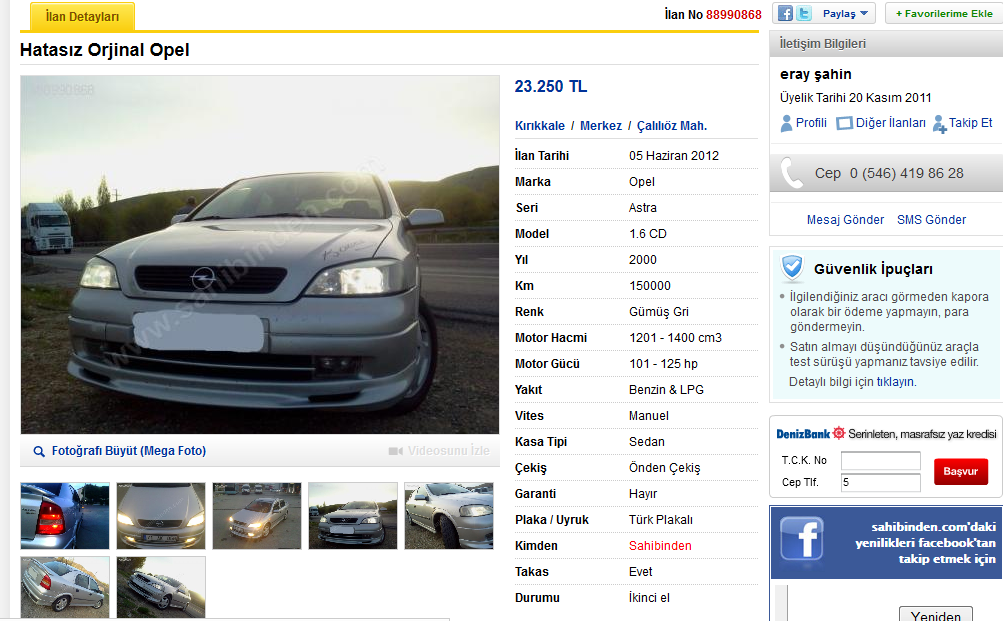This screenshot has width=1003, height=621.
Task: Click the İlan Tarihi value 05 Haziran 2012
Action: pyautogui.click(x=674, y=156)
